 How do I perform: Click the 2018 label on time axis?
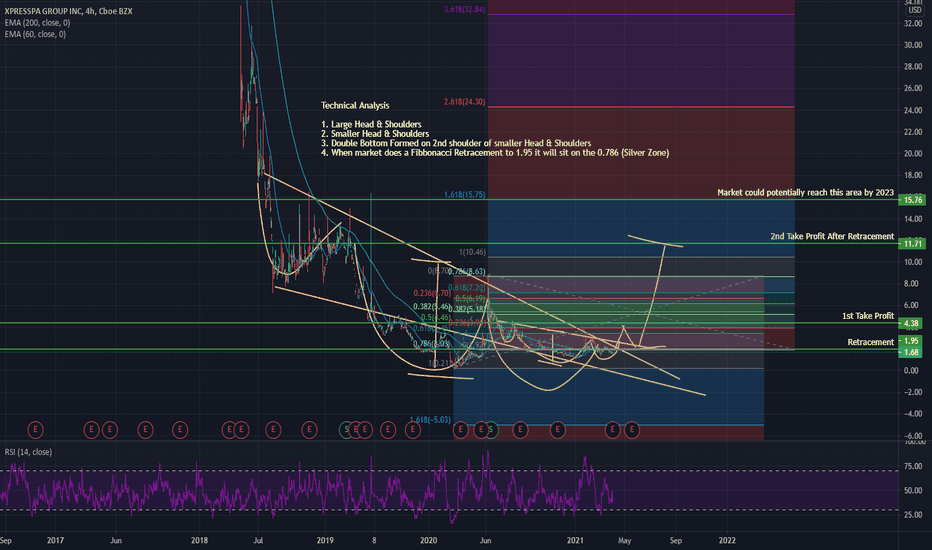point(199,540)
